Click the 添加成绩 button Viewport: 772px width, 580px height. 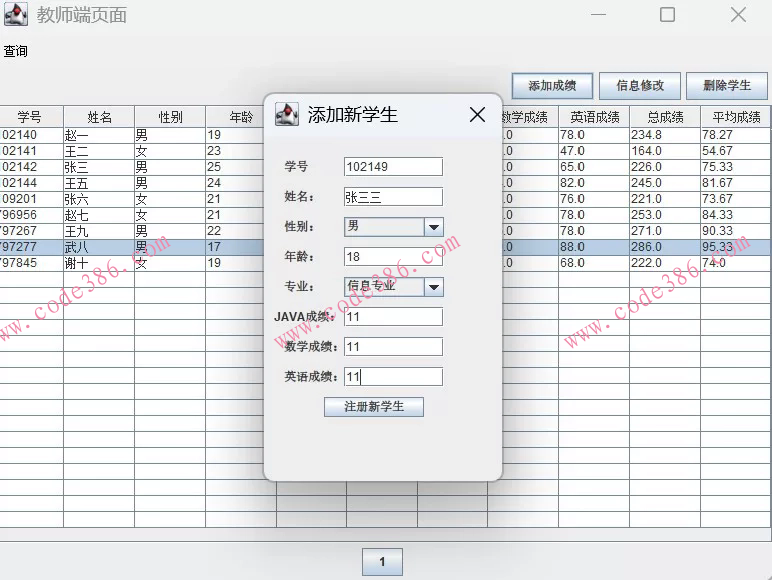coord(552,86)
